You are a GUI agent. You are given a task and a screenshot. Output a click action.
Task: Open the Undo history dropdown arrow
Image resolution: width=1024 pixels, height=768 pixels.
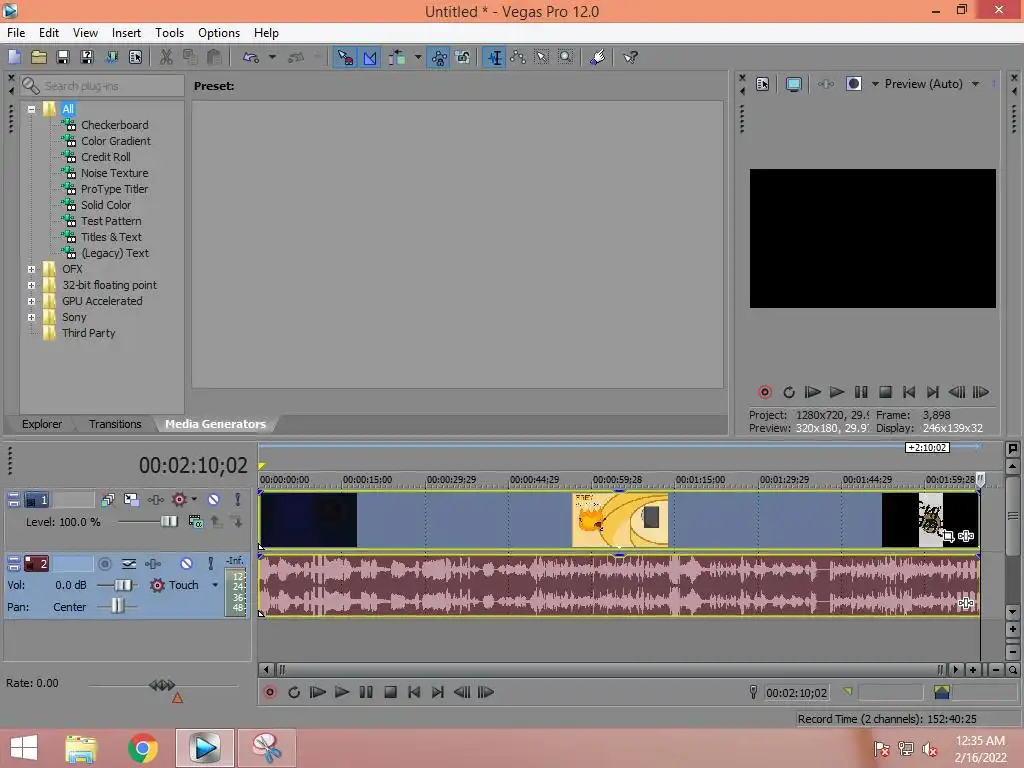tap(272, 57)
